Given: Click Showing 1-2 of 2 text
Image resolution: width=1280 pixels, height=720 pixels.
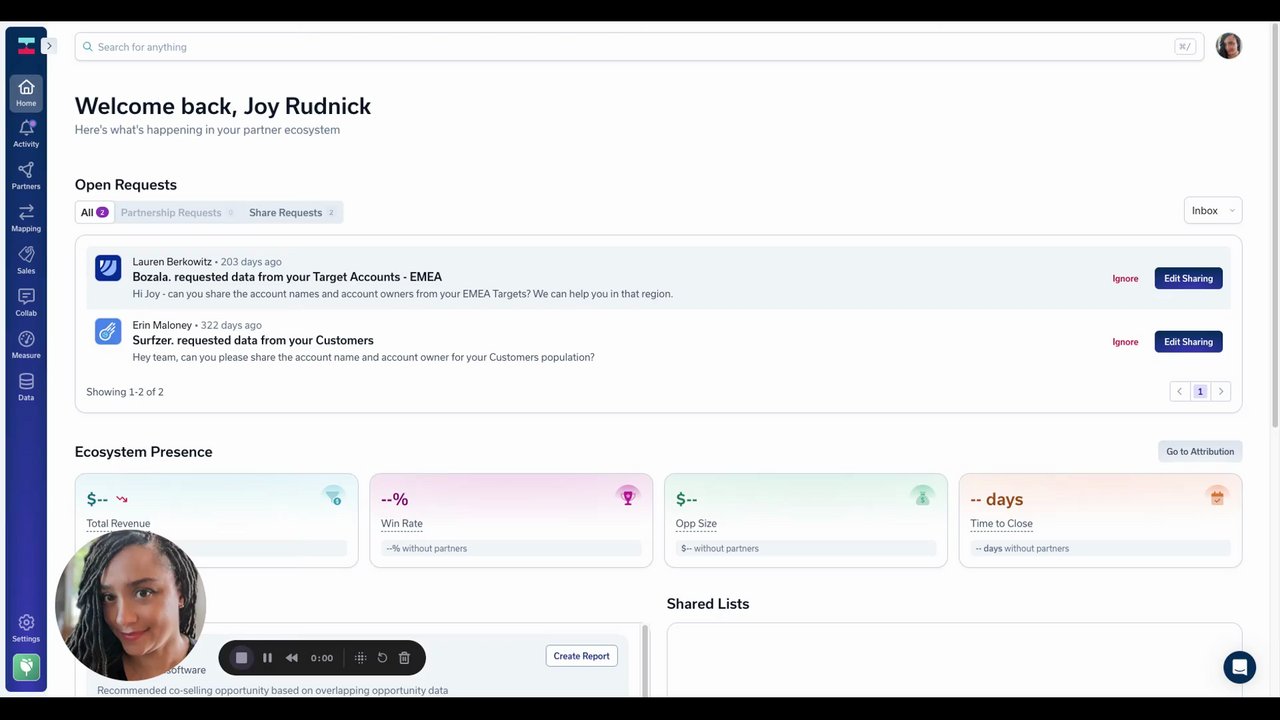Looking at the screenshot, I should click(125, 392).
